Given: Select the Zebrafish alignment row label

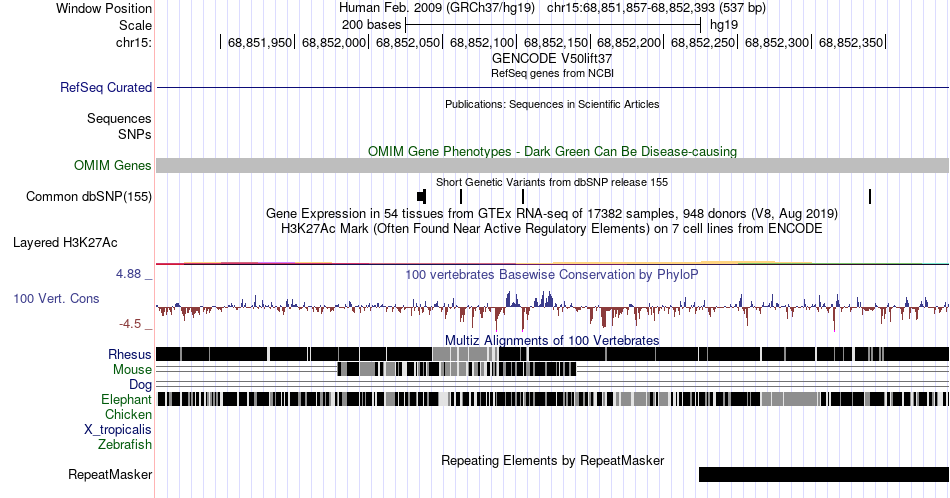Looking at the screenshot, I should (x=125, y=444).
